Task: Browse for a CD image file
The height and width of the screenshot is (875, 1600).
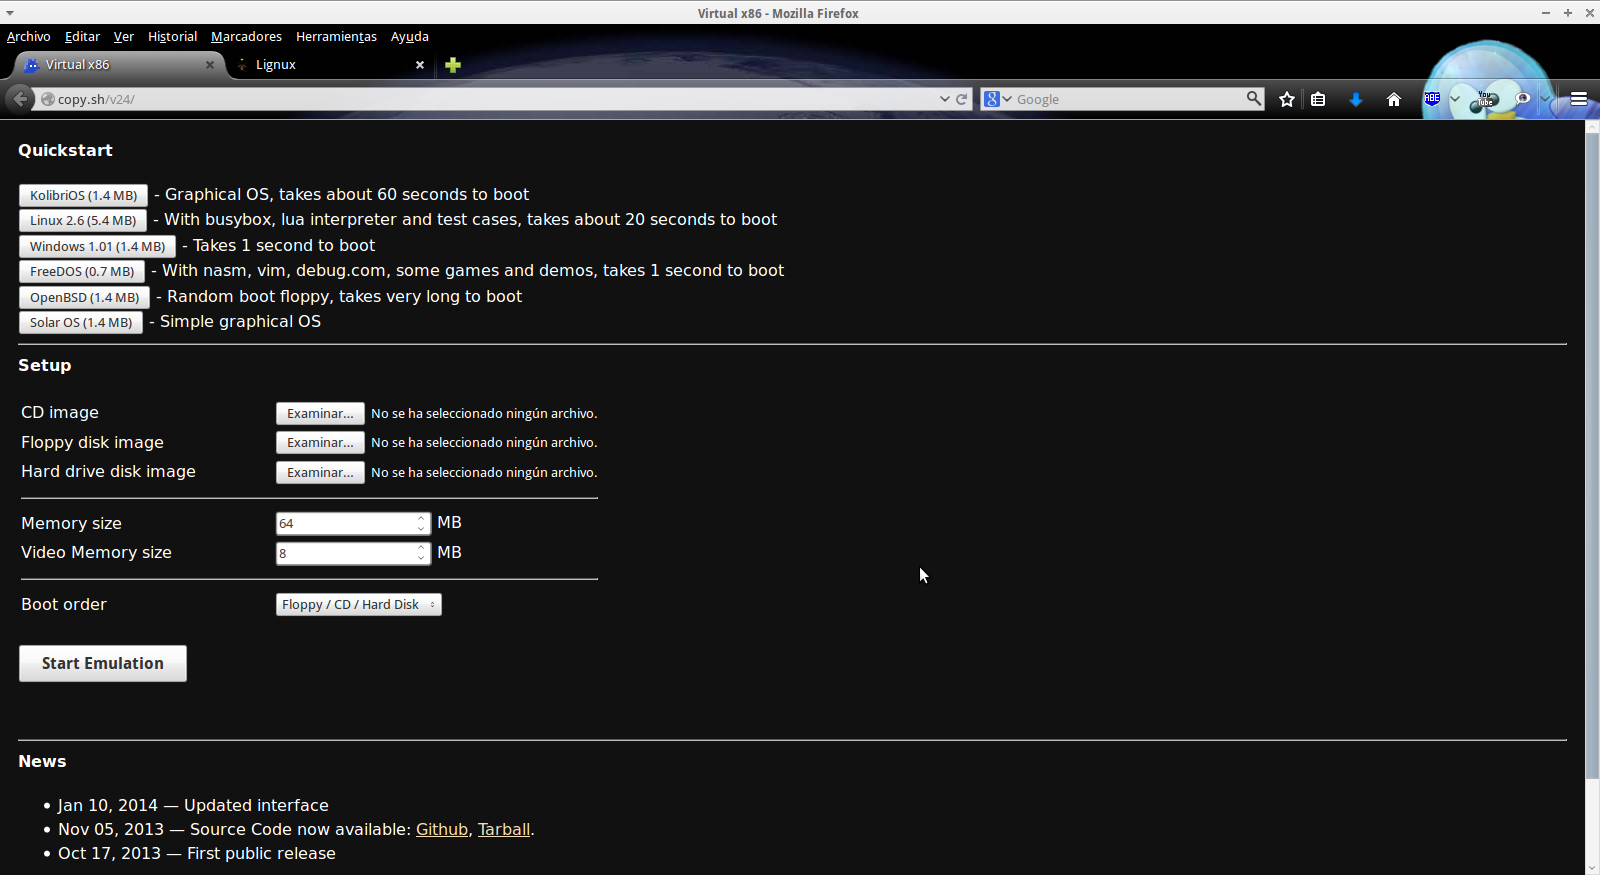Action: coord(320,414)
